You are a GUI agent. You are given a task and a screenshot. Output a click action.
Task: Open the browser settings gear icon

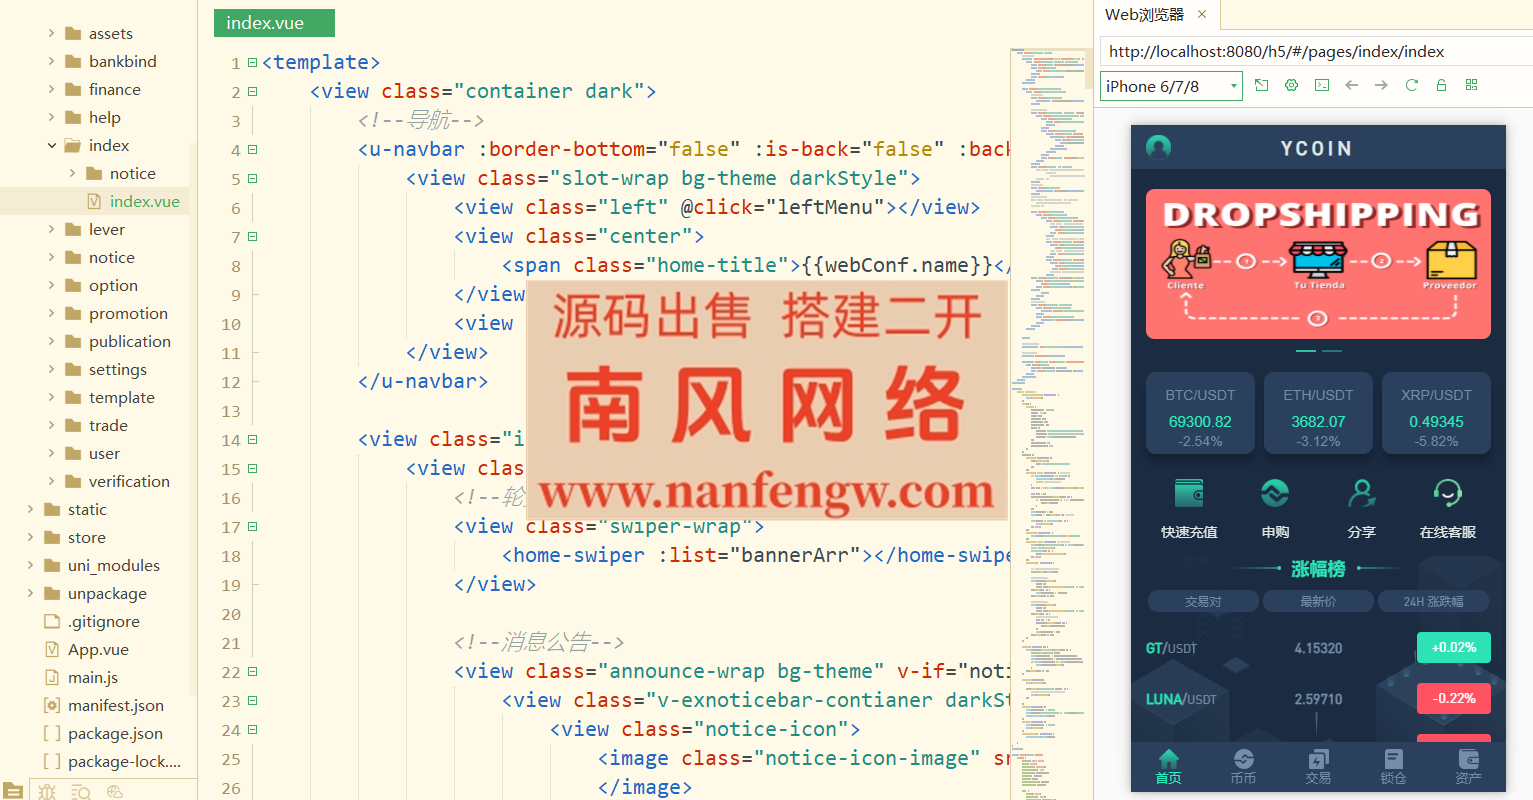point(1291,86)
